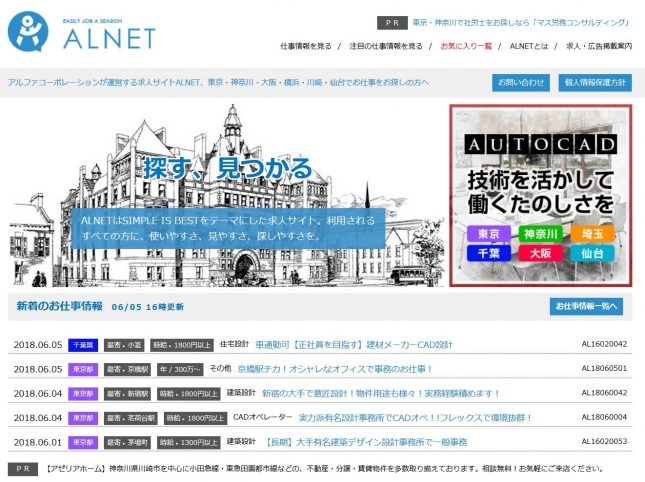Image resolution: width=645 pixels, height=482 pixels.
Task: Select the green 神奈川 area tile
Action: pos(541,234)
